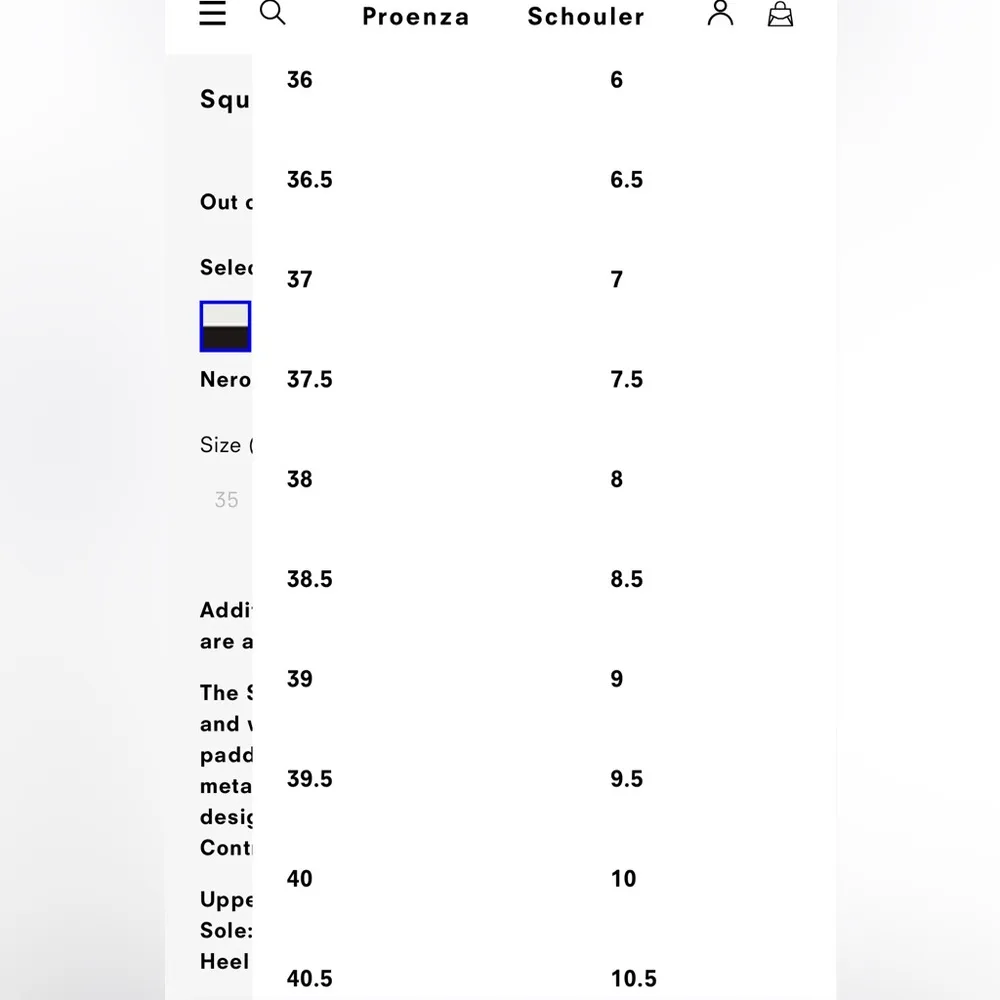The width and height of the screenshot is (1000, 1000).
Task: Click EU size 37 in chart
Action: click(300, 280)
